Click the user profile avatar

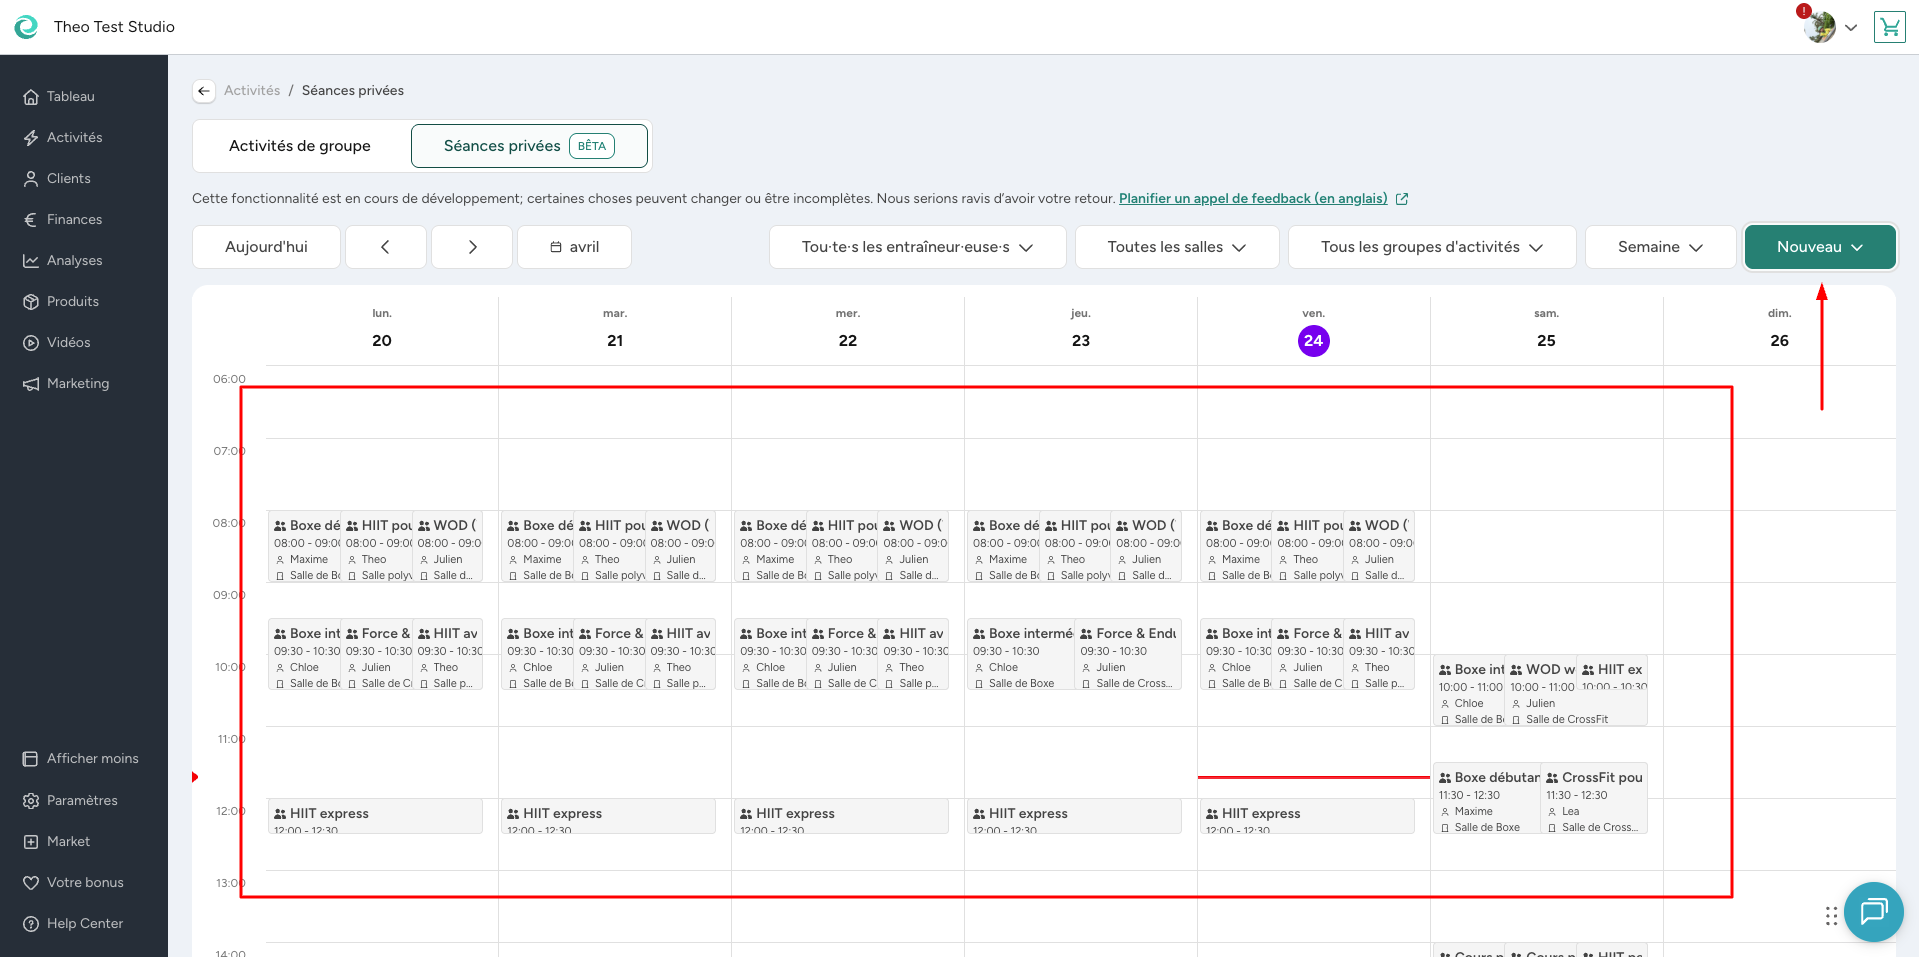tap(1820, 27)
